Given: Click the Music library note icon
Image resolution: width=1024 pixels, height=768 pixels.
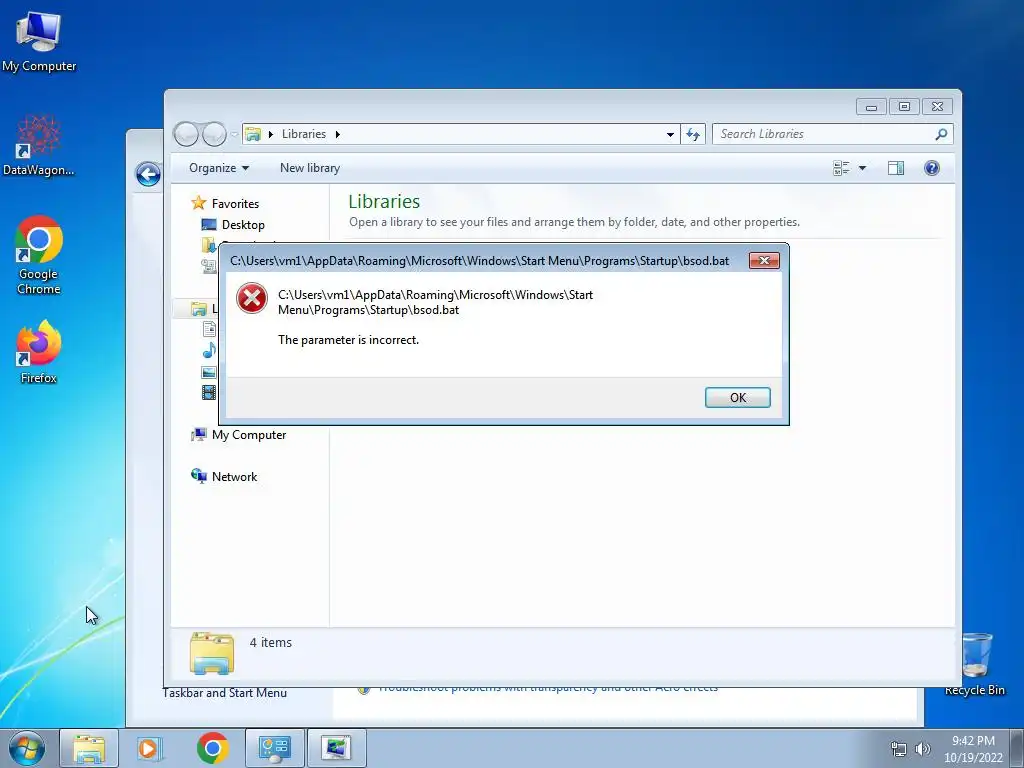Looking at the screenshot, I should pos(209,351).
